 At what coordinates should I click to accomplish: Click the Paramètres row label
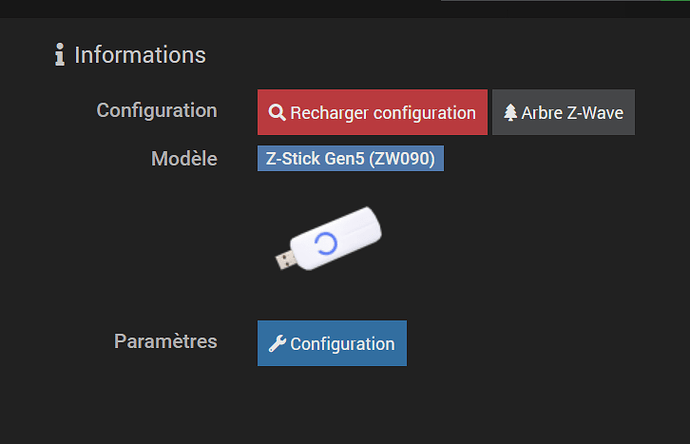(x=165, y=341)
